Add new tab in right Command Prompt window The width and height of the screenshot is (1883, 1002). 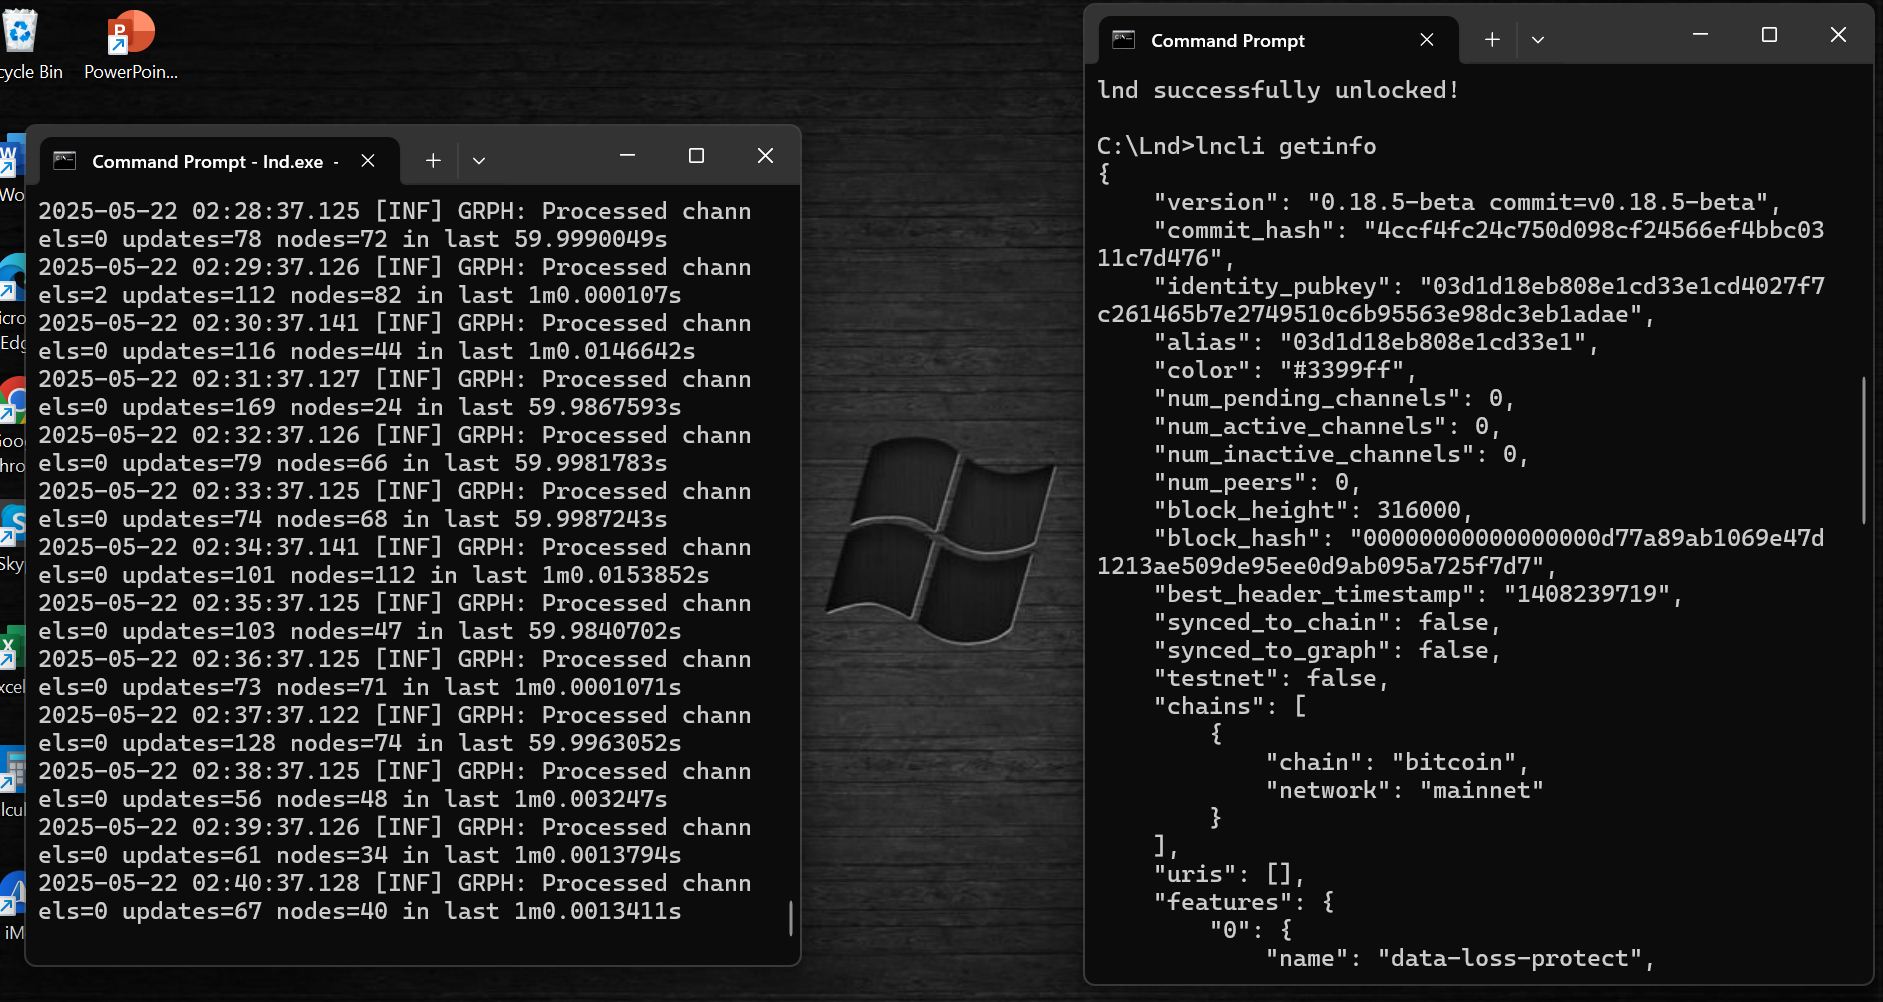tap(1492, 39)
